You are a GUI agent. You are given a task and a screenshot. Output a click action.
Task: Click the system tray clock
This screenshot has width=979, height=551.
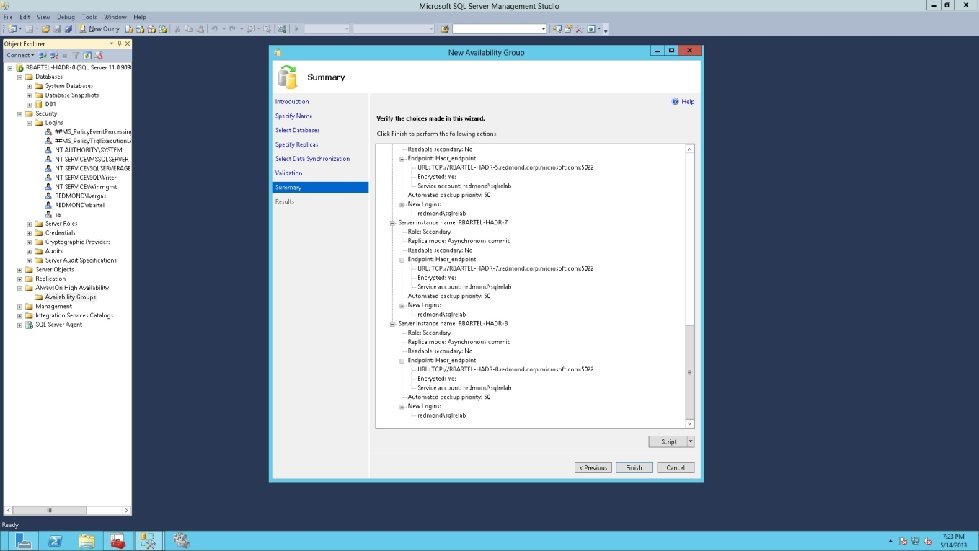(x=954, y=540)
